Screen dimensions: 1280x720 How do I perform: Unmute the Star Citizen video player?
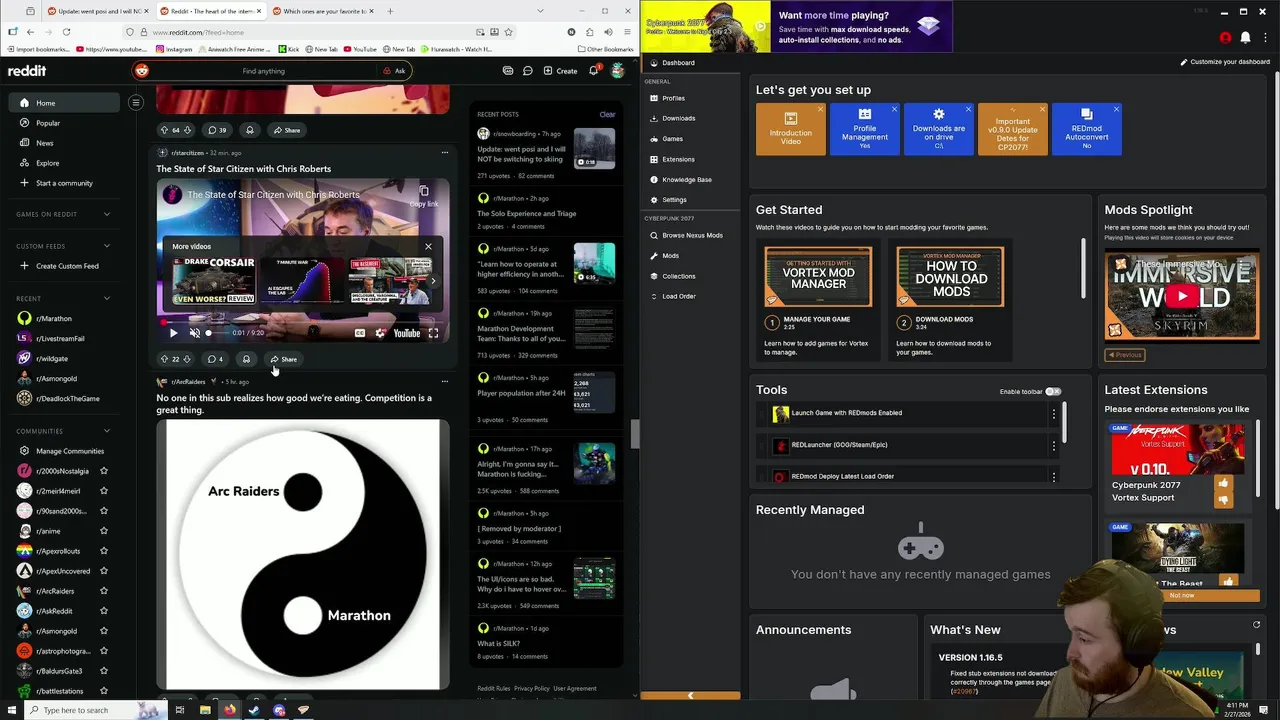(195, 333)
